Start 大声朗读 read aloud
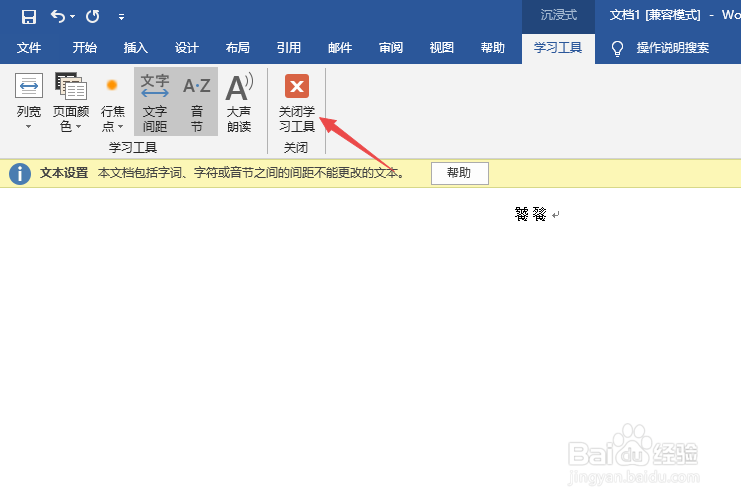741x503 pixels. pyautogui.click(x=239, y=102)
